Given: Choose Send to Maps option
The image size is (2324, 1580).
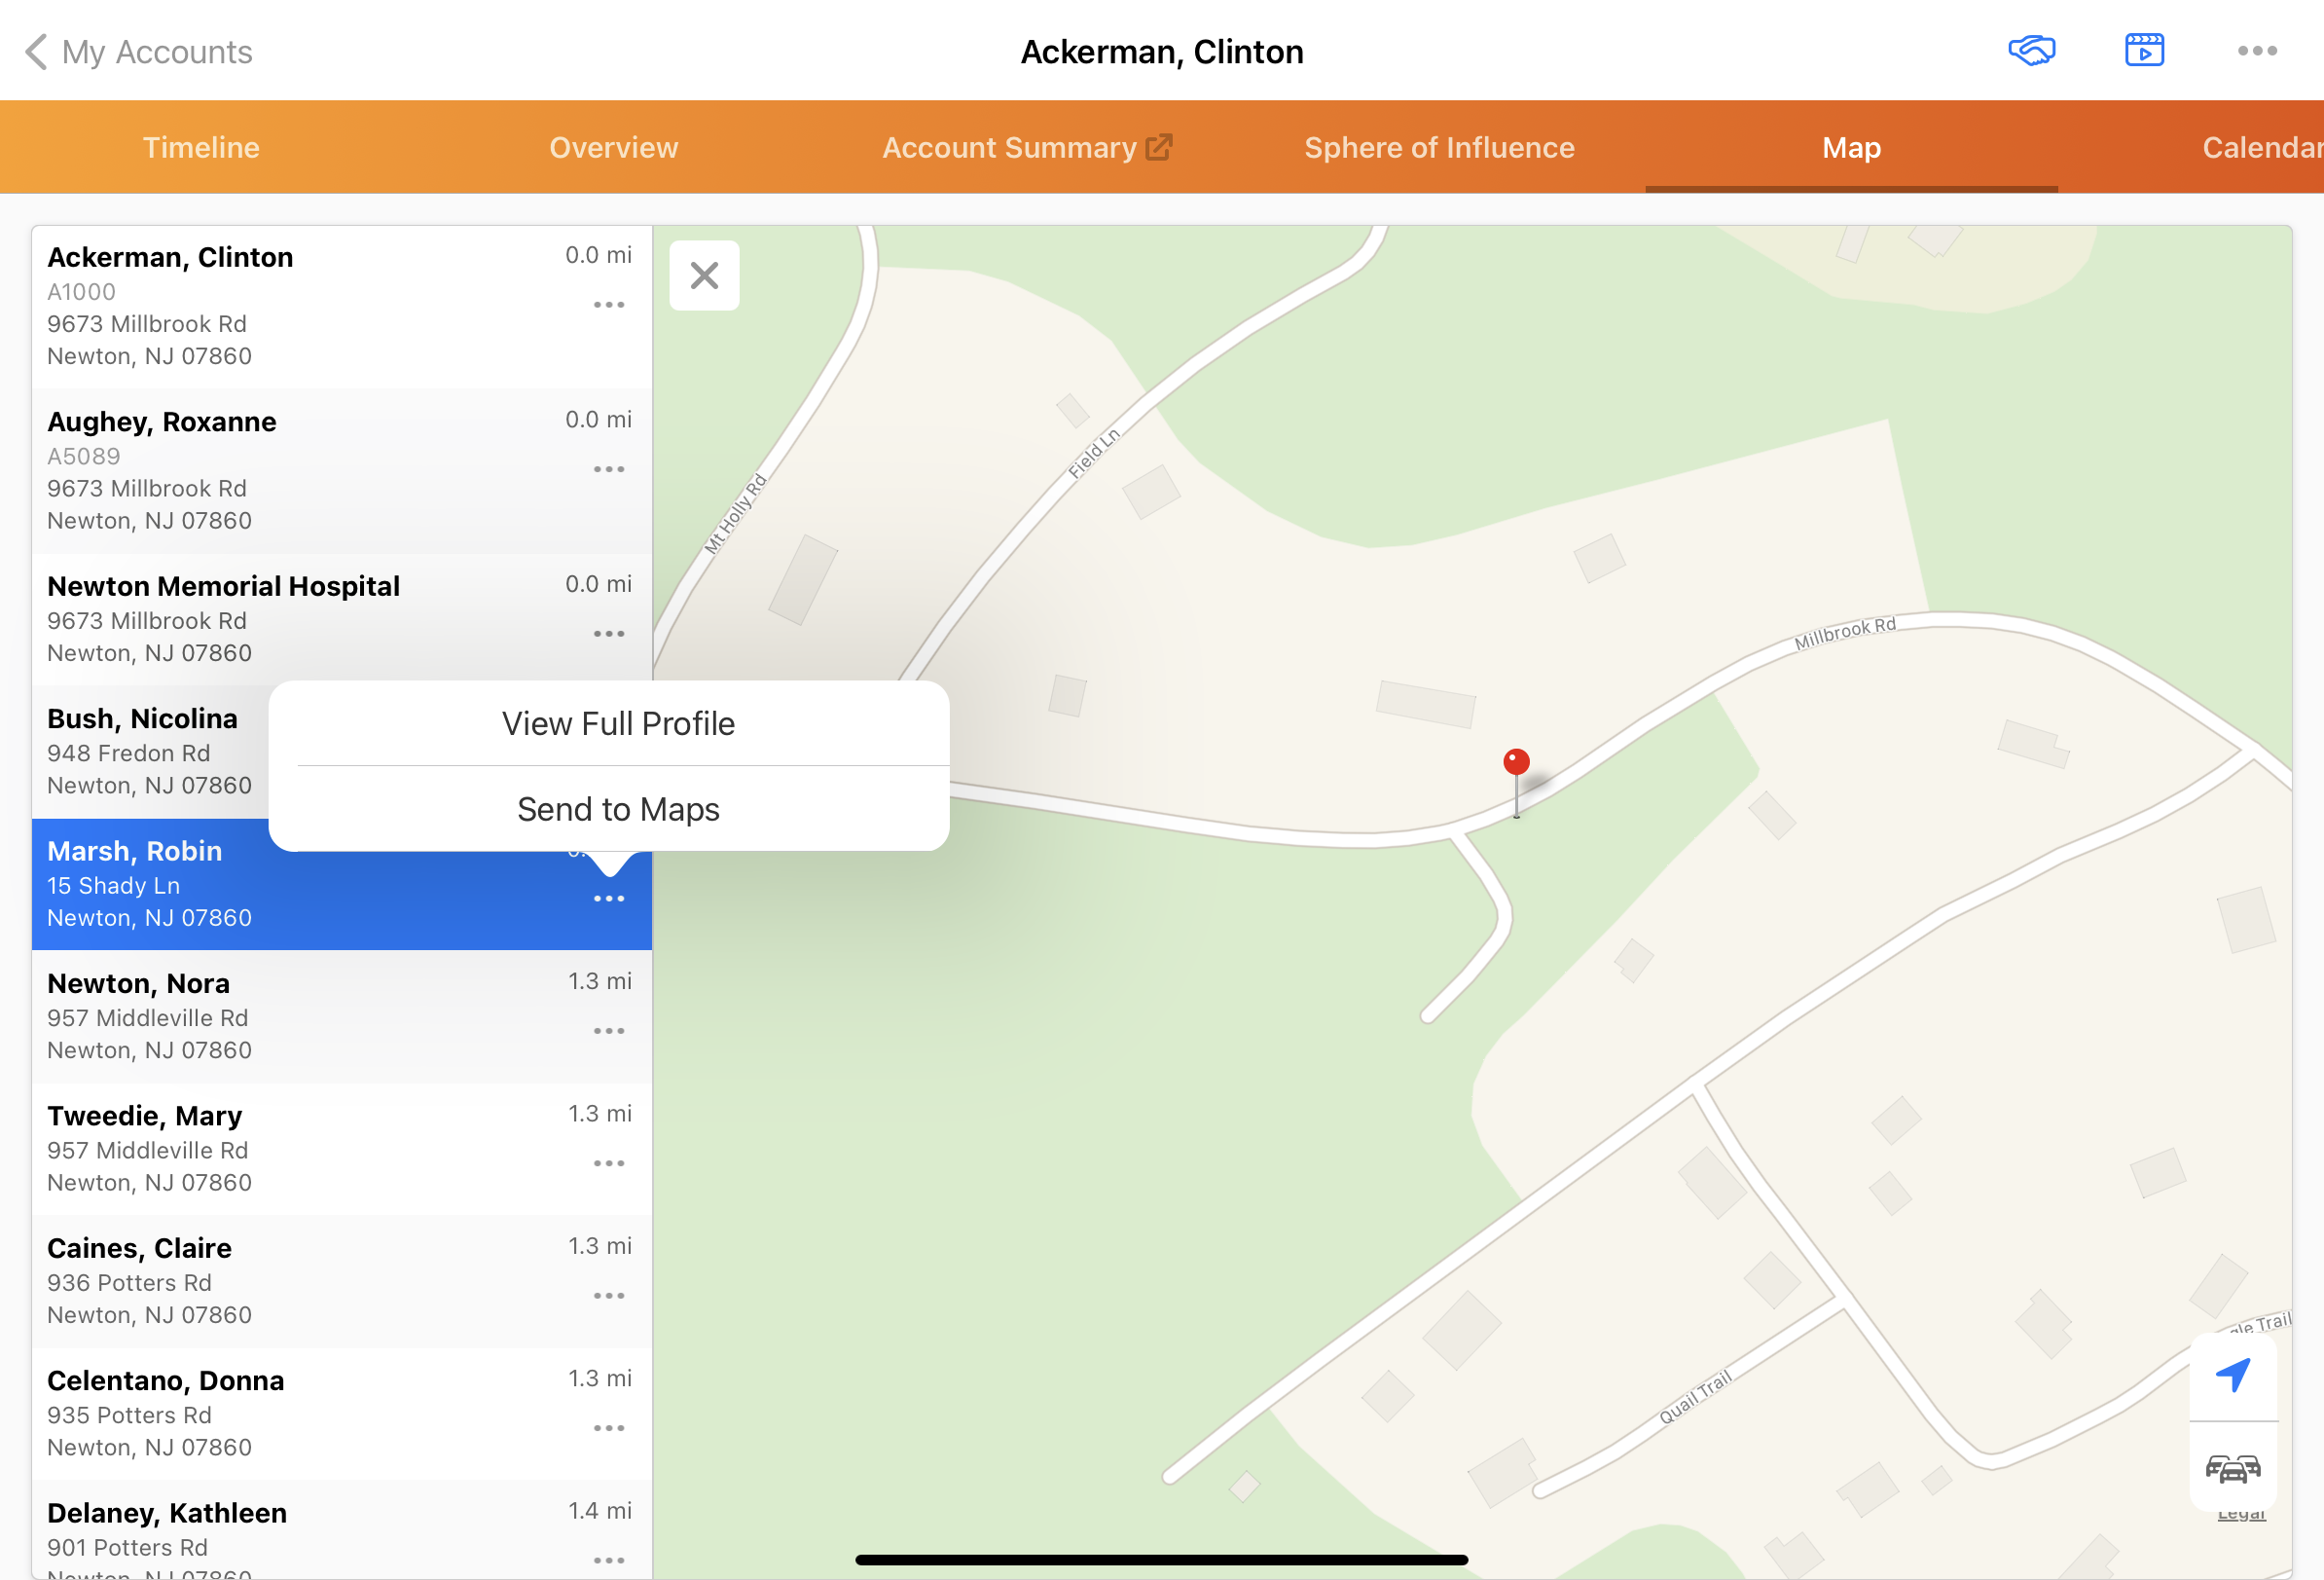Looking at the screenshot, I should [x=618, y=809].
